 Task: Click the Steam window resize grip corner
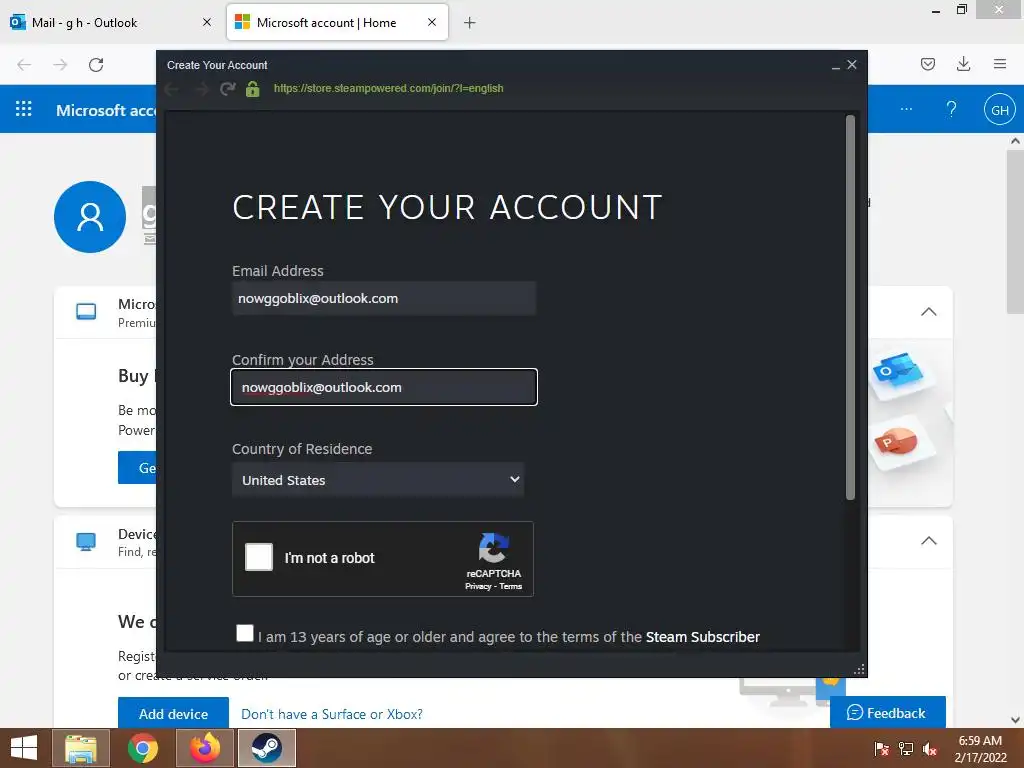tap(859, 669)
